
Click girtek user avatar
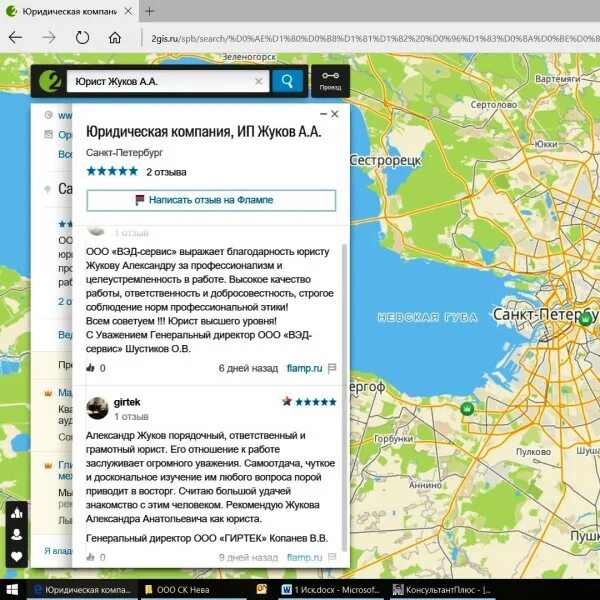97,408
